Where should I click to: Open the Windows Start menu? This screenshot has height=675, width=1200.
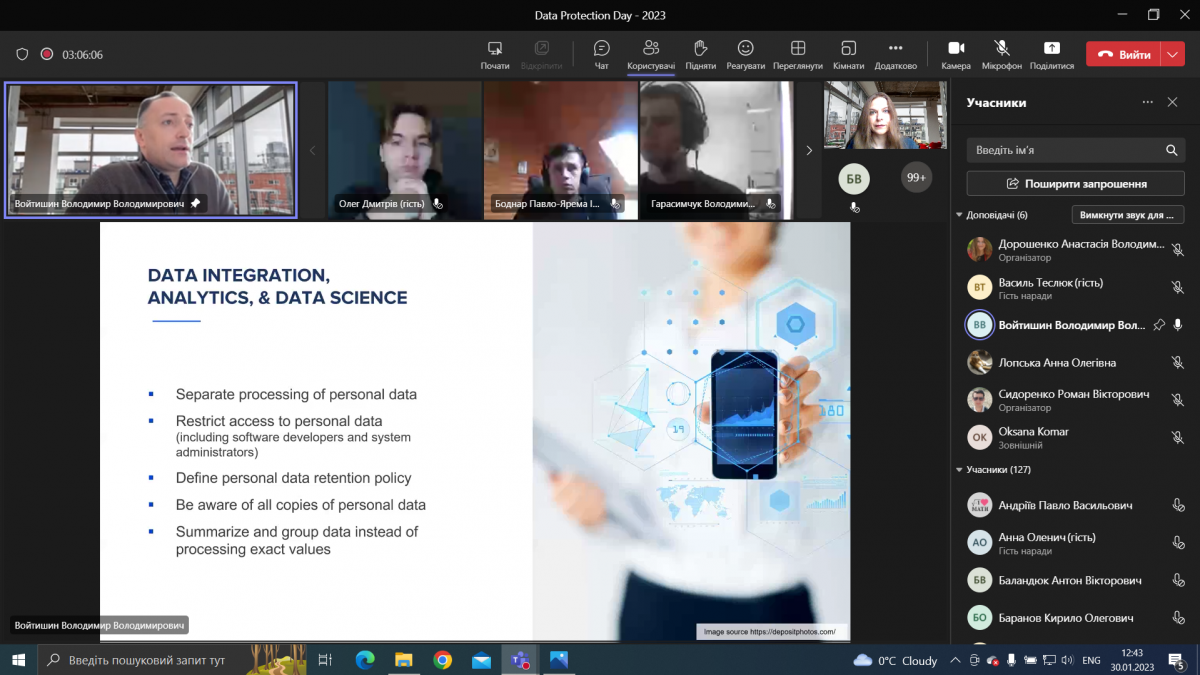(18, 660)
